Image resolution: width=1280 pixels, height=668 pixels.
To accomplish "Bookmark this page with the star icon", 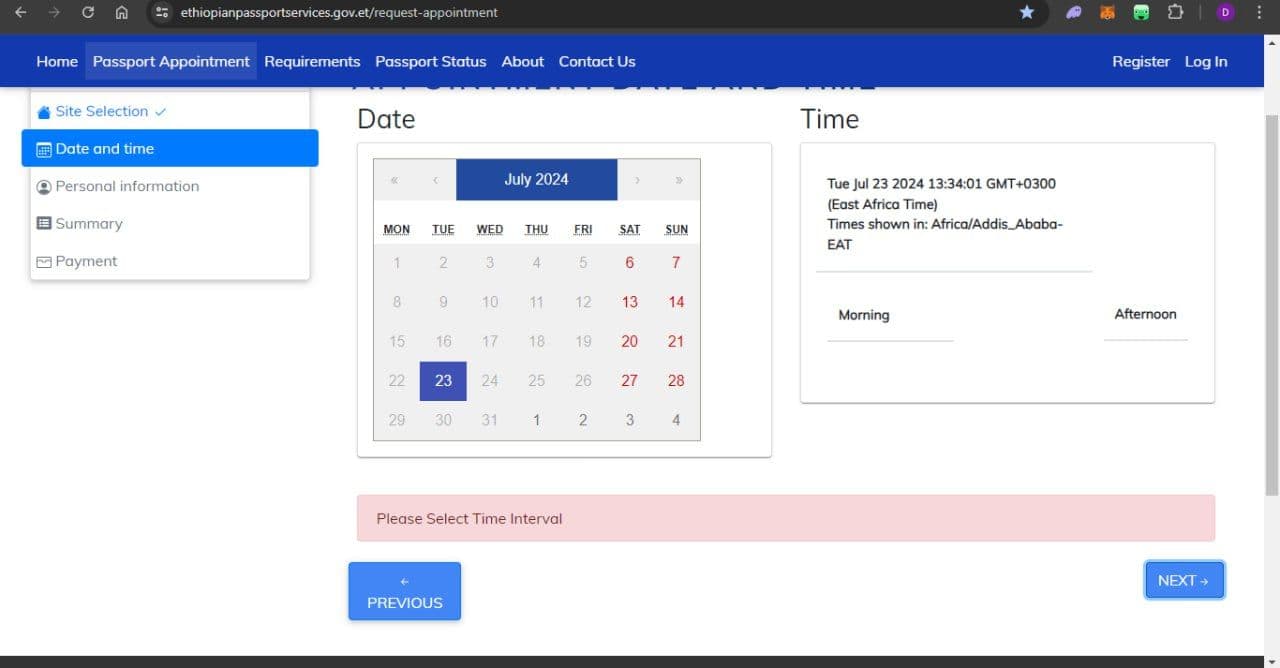I will point(1027,12).
